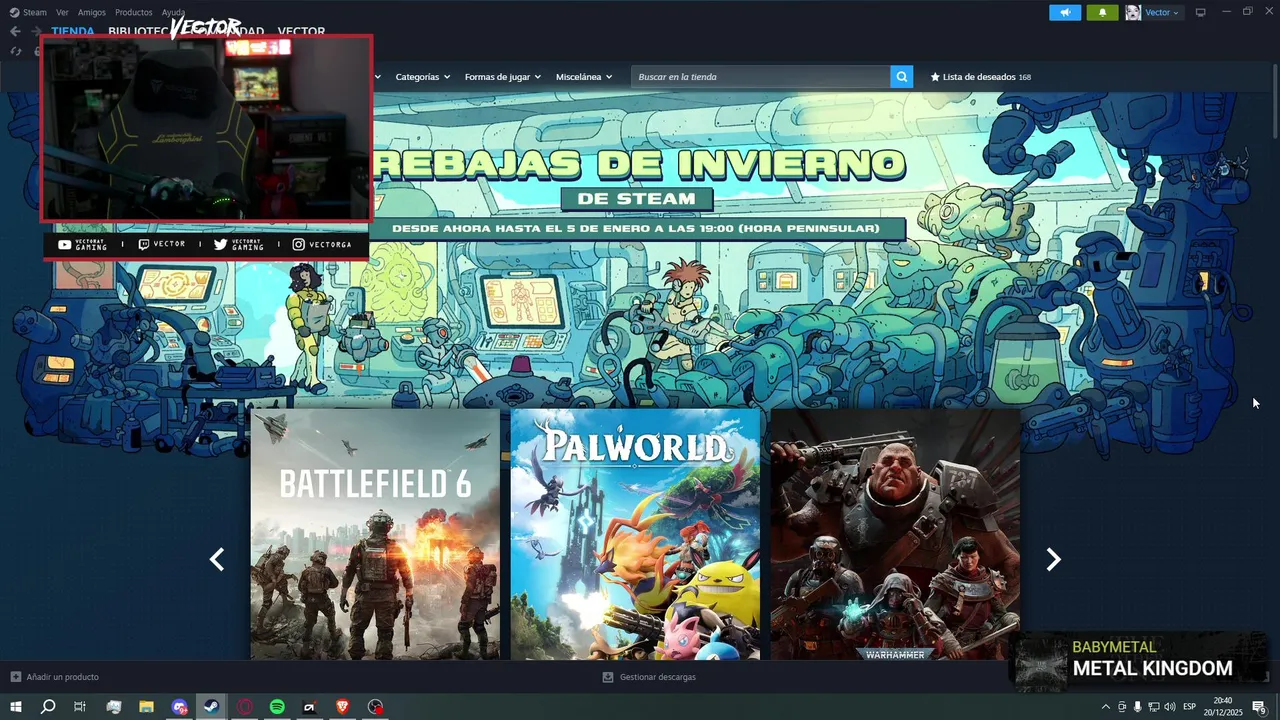
Task: Show previous carousel games arrow
Action: pyautogui.click(x=217, y=560)
